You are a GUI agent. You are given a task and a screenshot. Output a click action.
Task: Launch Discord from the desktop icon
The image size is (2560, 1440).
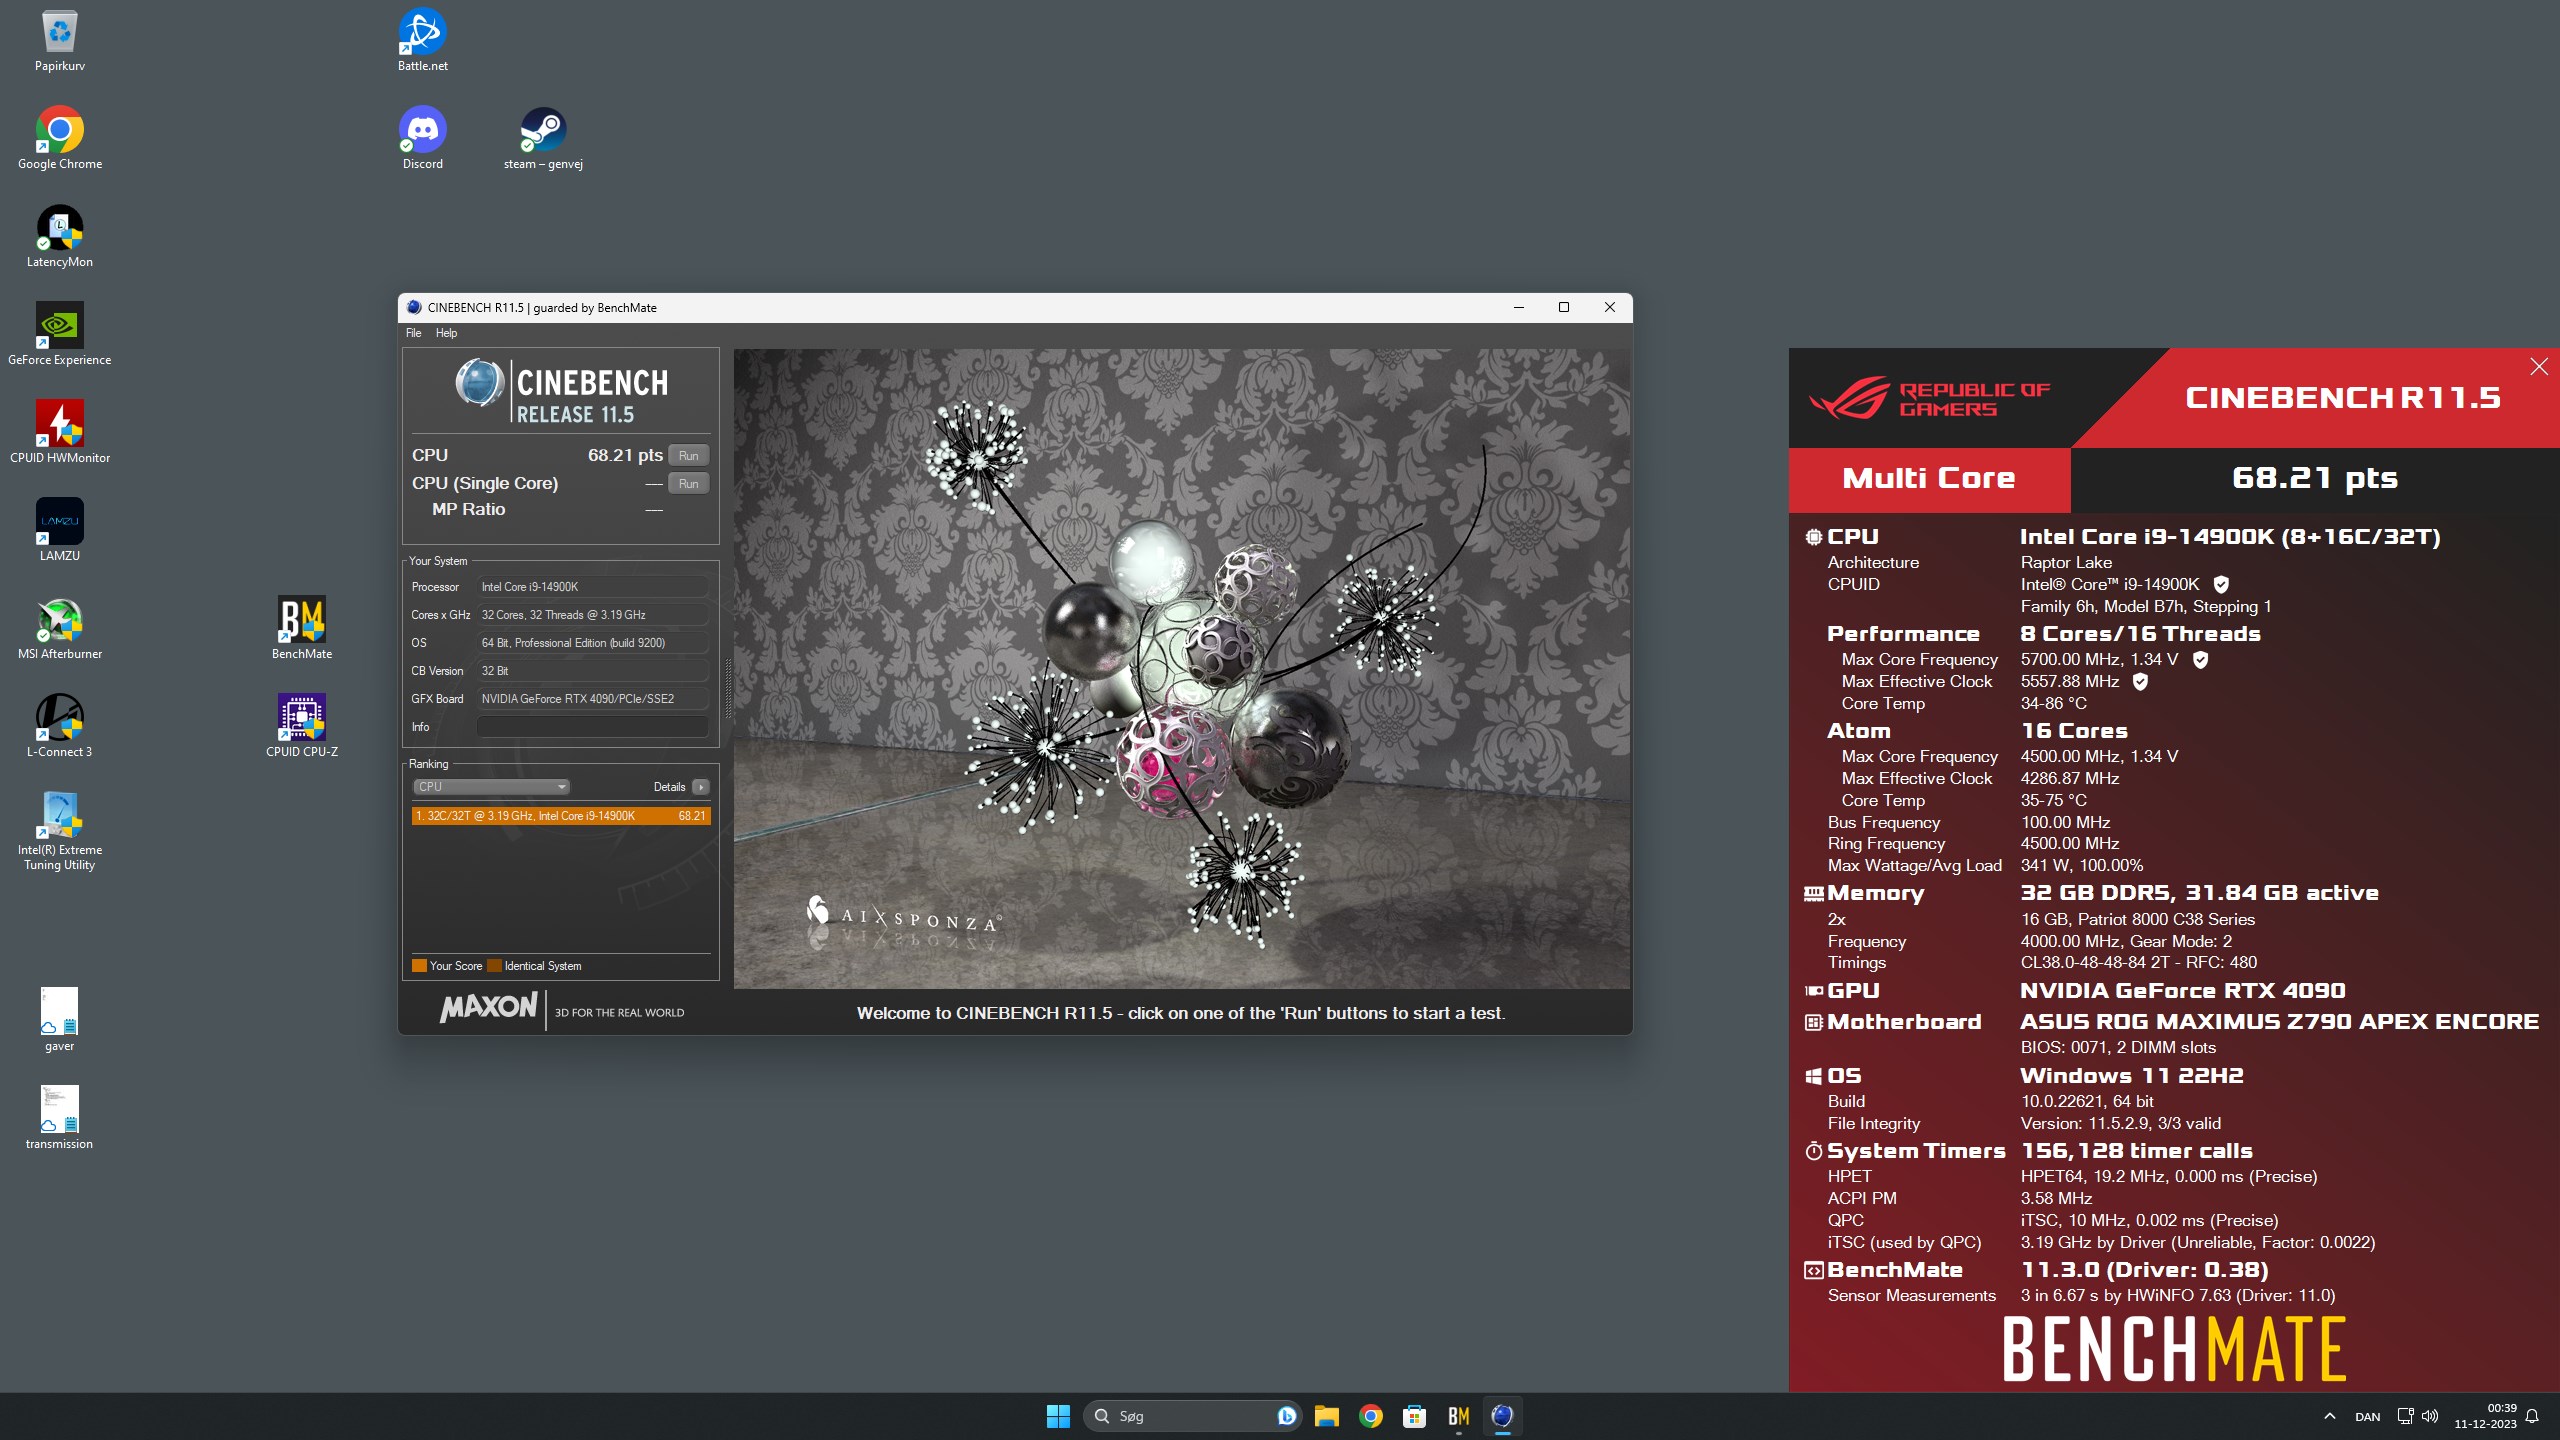(x=423, y=138)
